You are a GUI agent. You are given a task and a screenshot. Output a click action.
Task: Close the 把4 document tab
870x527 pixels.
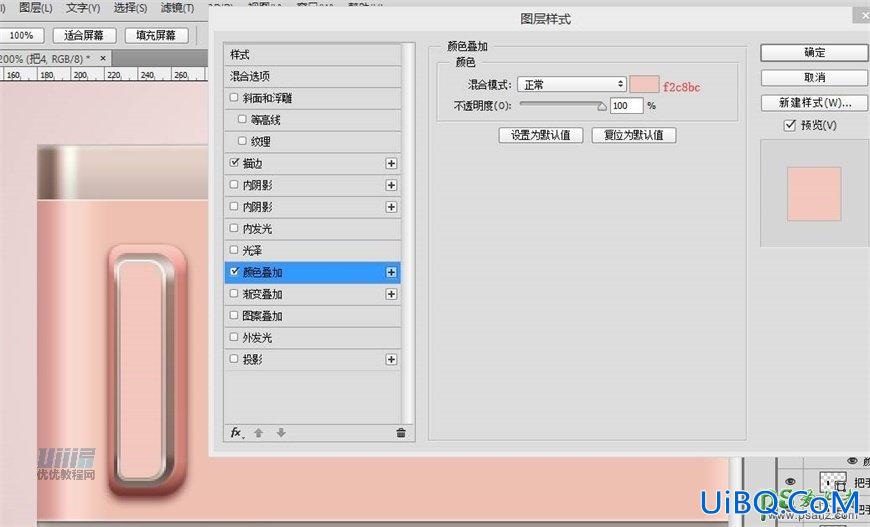click(x=103, y=58)
